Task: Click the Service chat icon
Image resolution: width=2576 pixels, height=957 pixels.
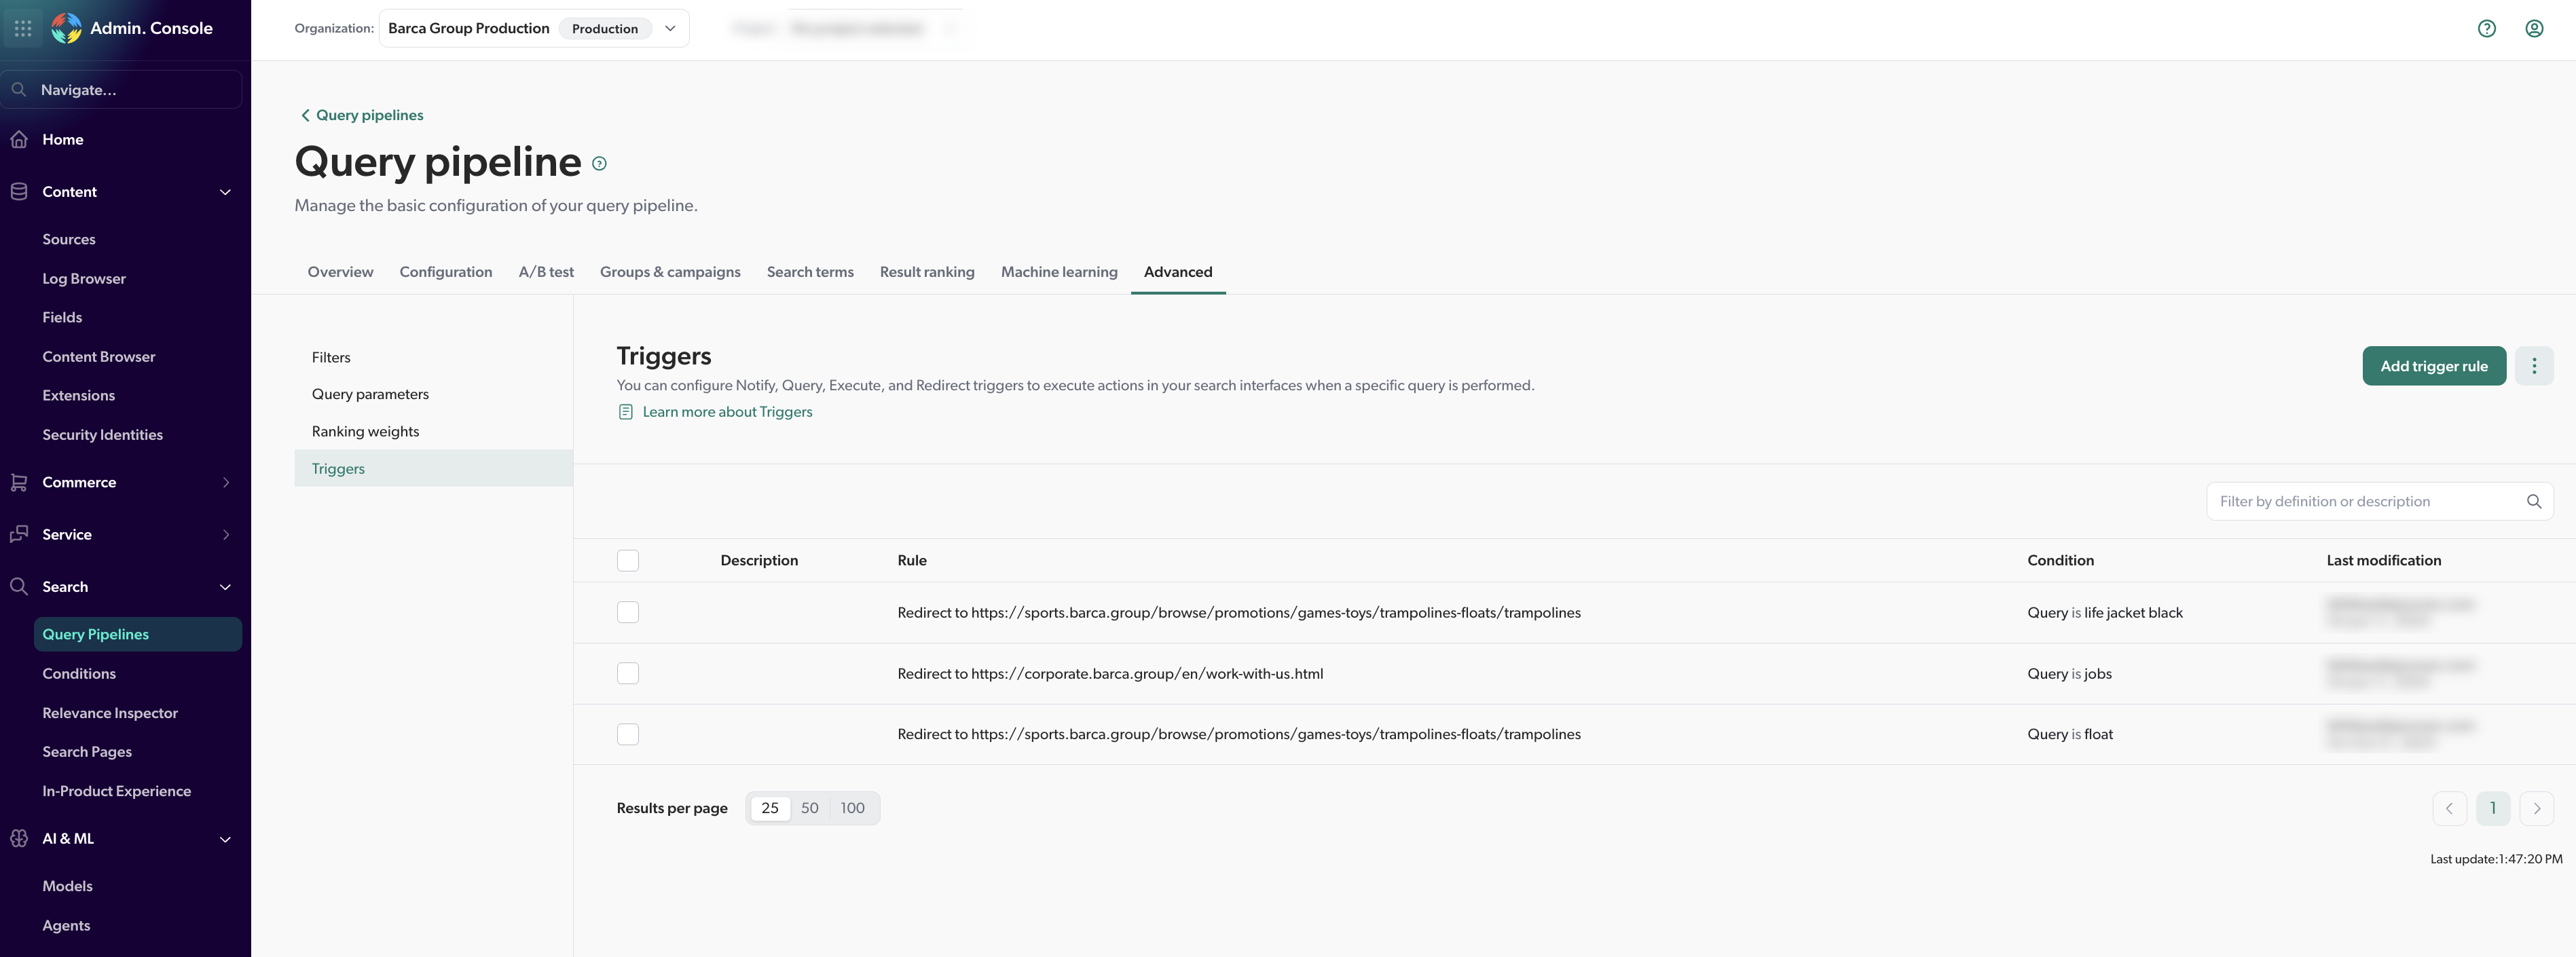Action: 19,534
